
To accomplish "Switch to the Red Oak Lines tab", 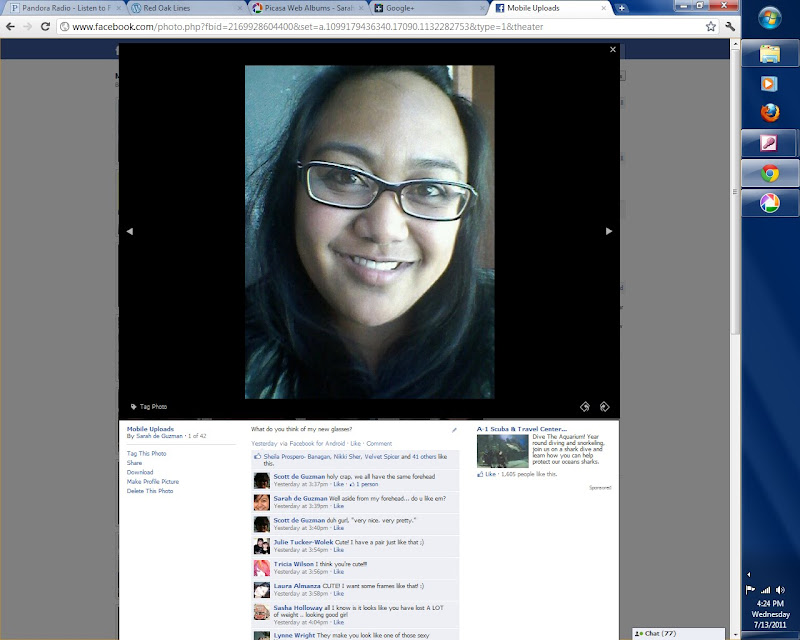I will tap(185, 8).
